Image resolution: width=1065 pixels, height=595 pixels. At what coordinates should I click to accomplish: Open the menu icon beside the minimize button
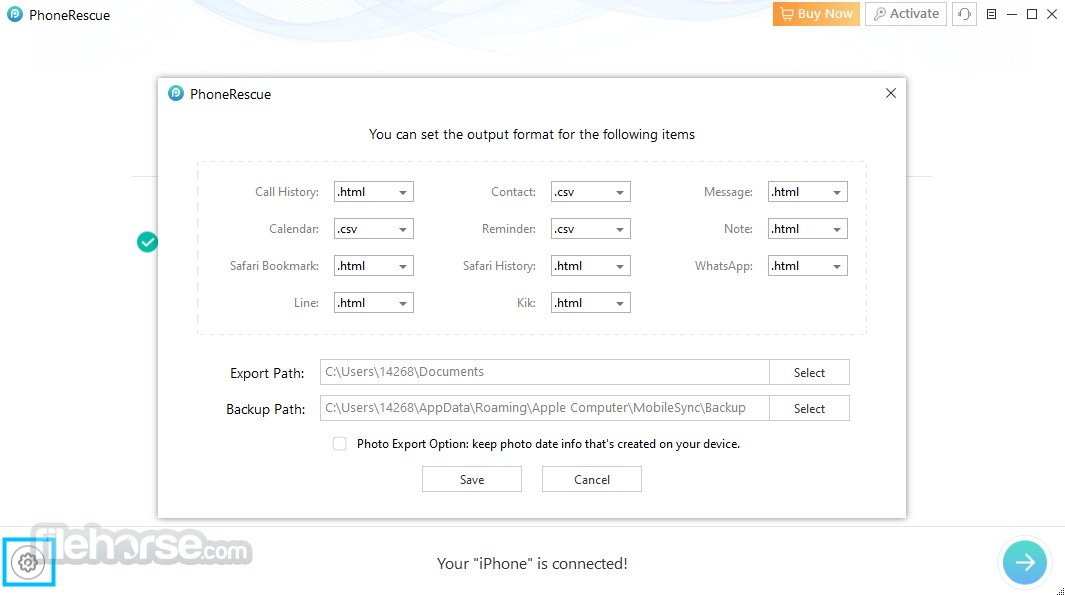tap(991, 14)
